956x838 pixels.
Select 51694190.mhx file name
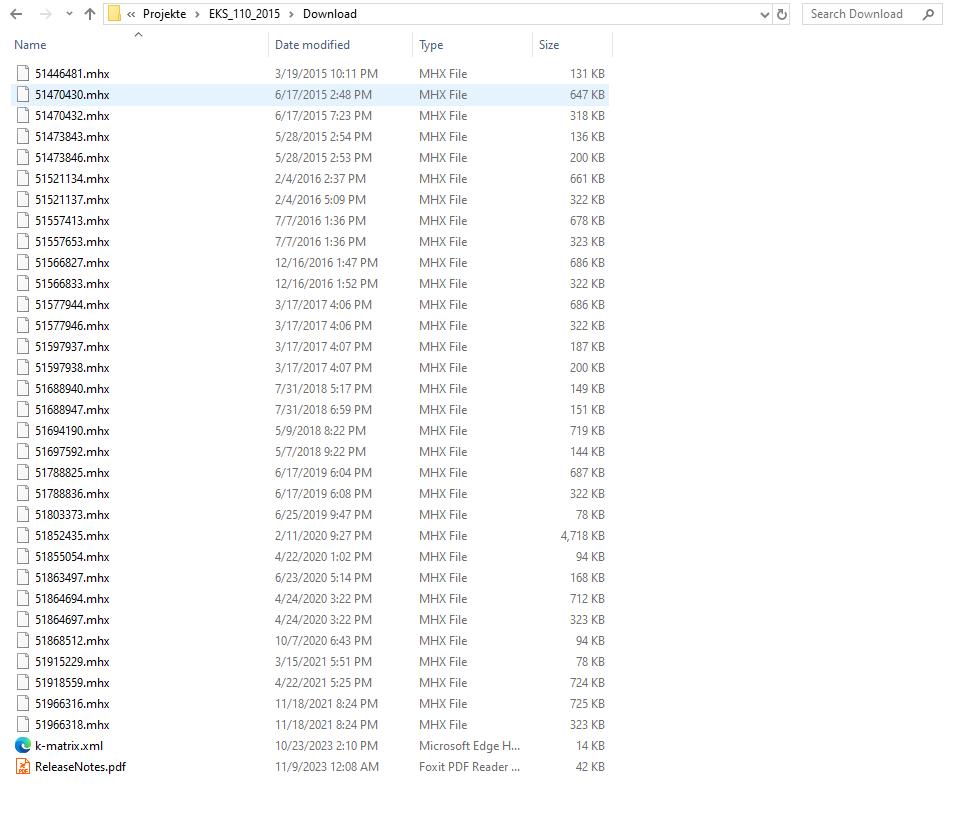pyautogui.click(x=72, y=431)
